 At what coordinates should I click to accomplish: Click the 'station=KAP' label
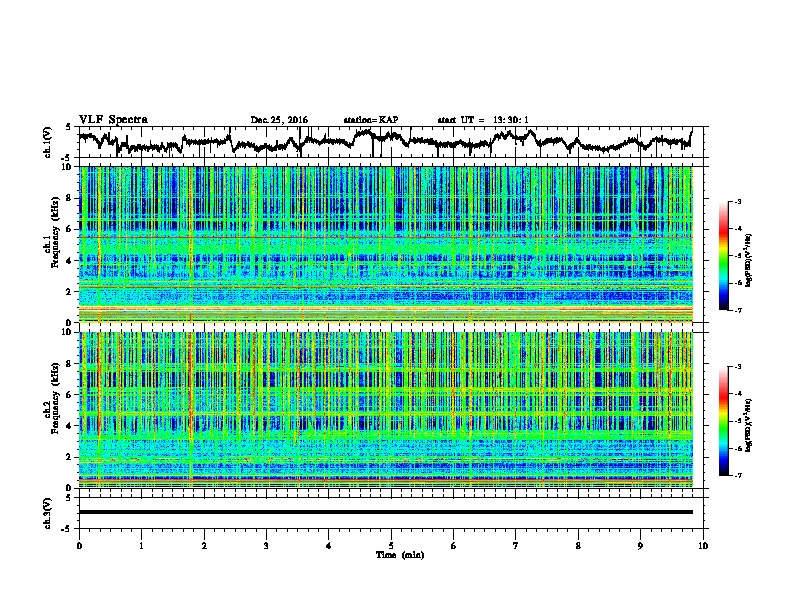point(371,120)
